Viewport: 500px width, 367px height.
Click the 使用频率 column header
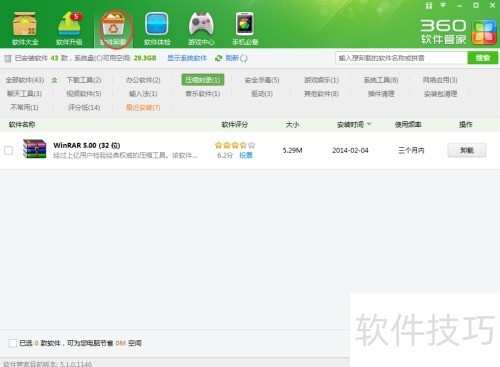pos(408,124)
